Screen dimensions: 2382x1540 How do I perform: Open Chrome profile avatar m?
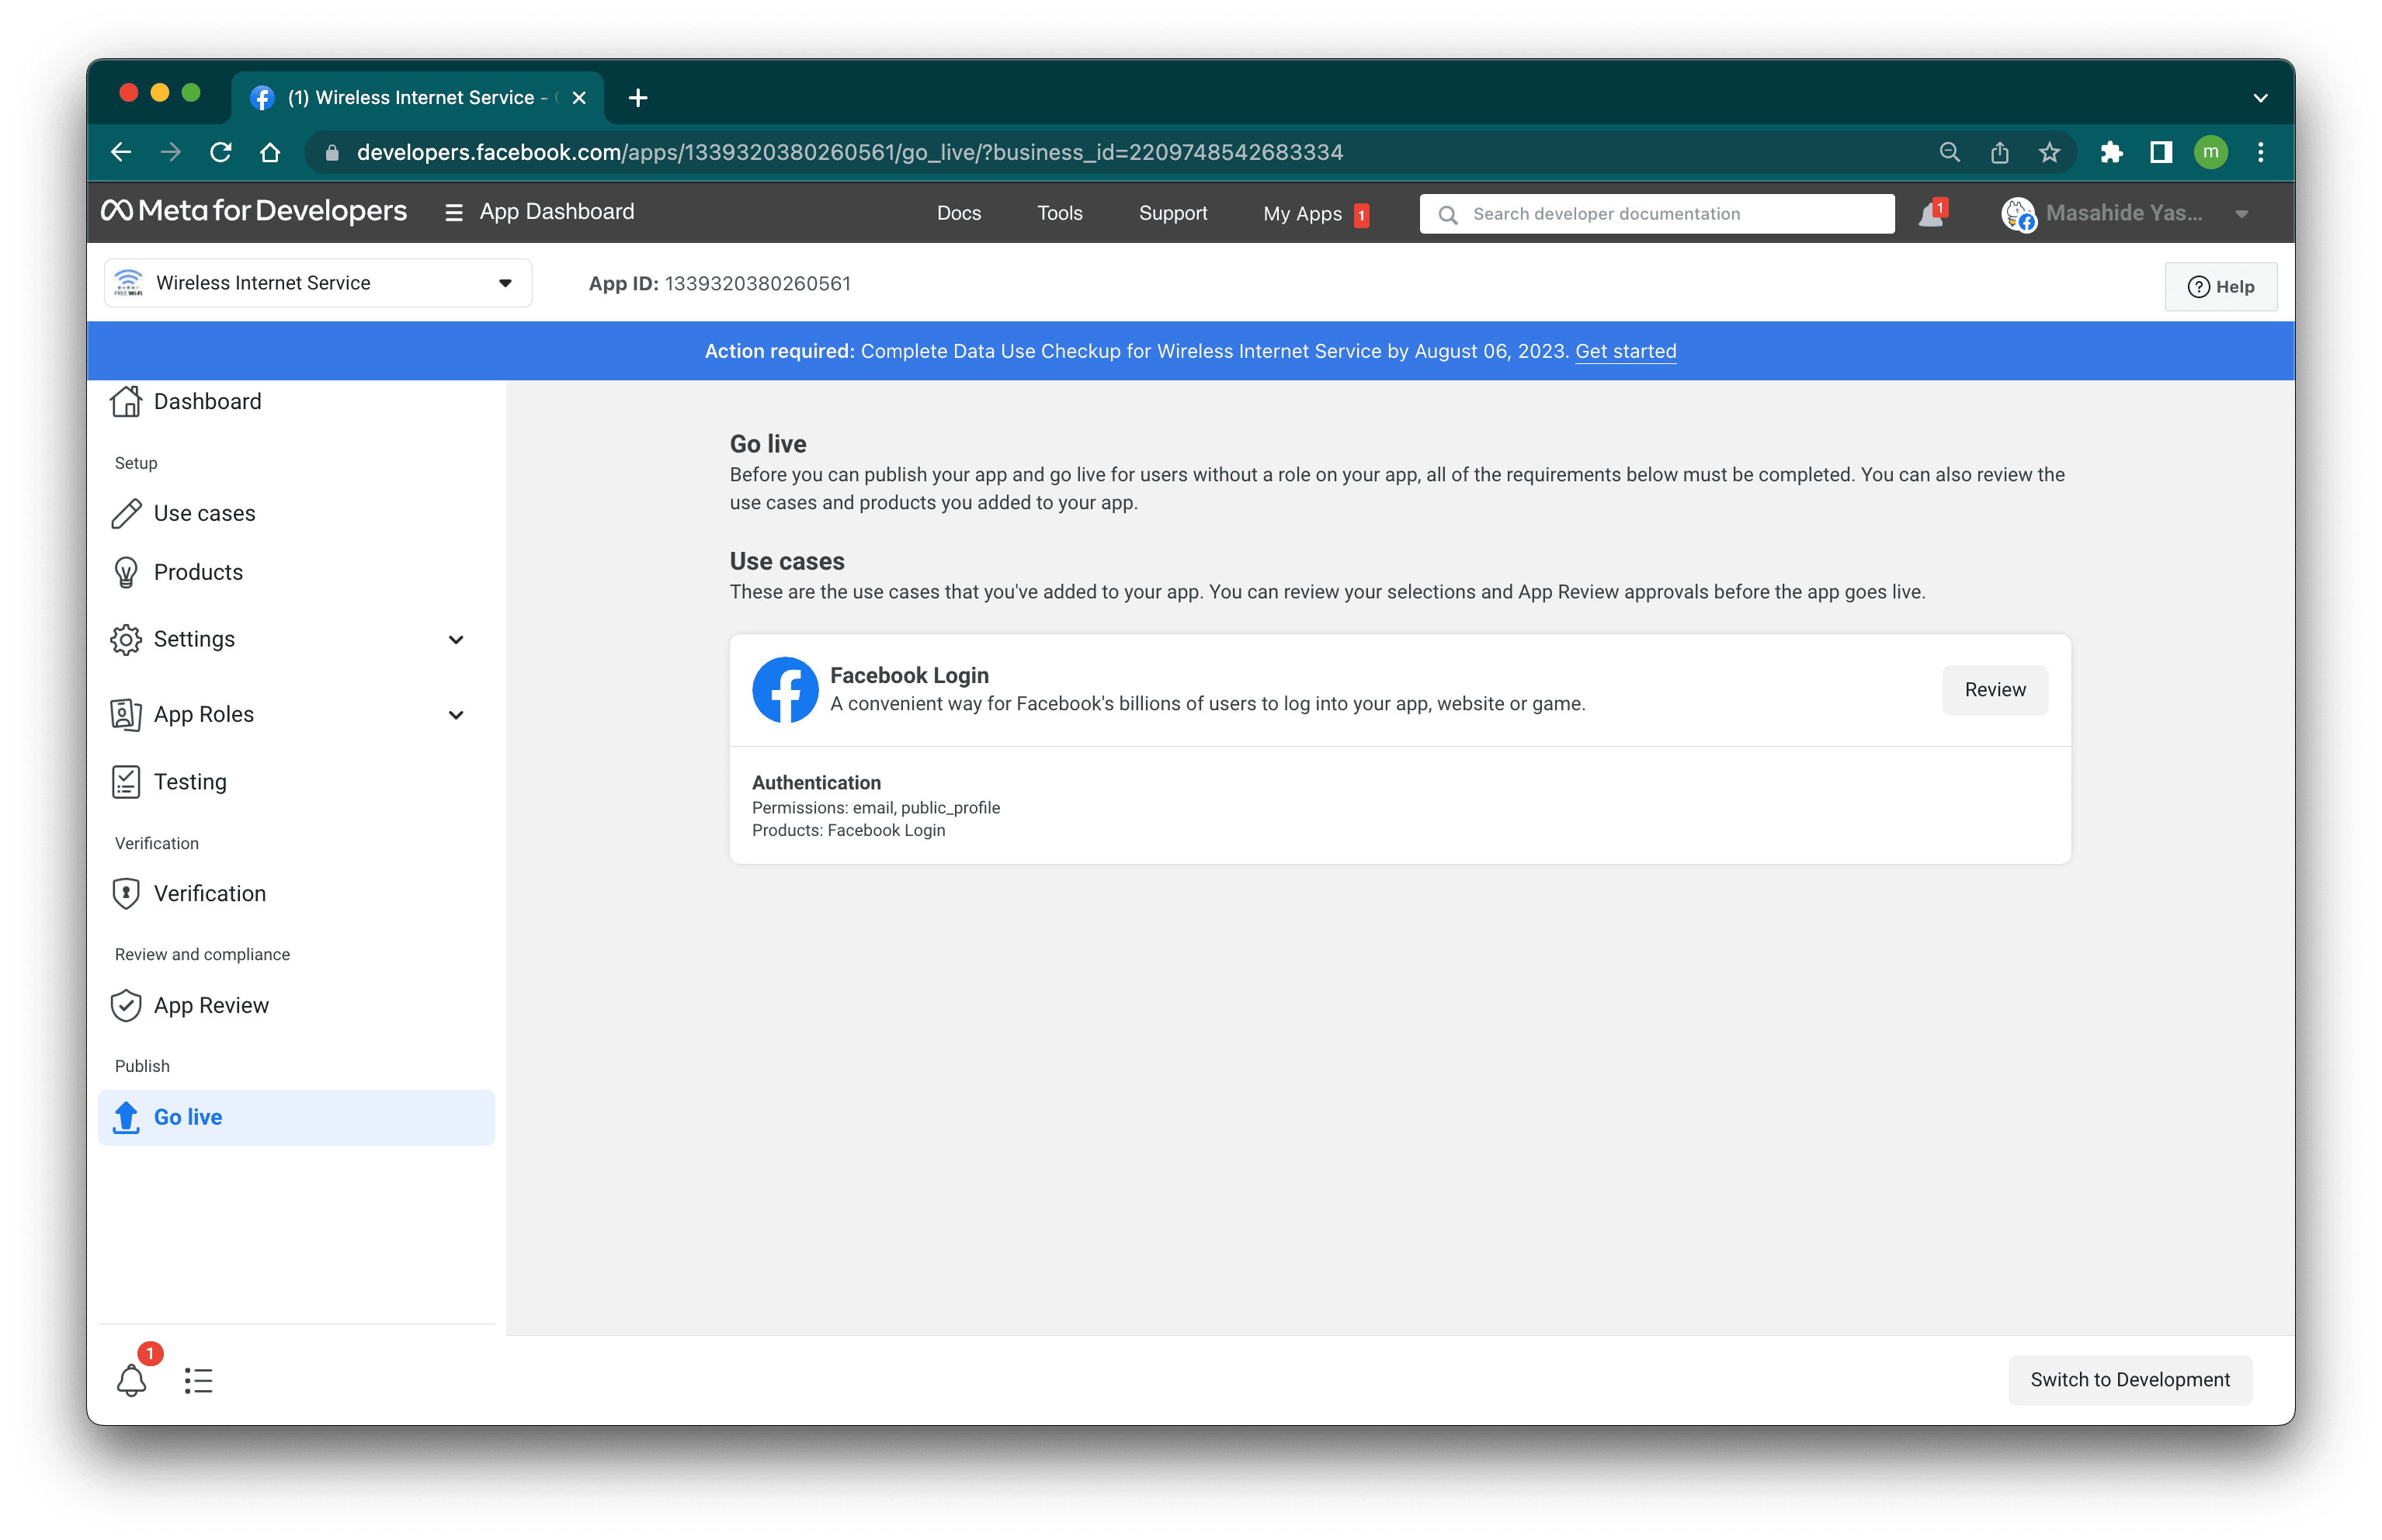2210,152
